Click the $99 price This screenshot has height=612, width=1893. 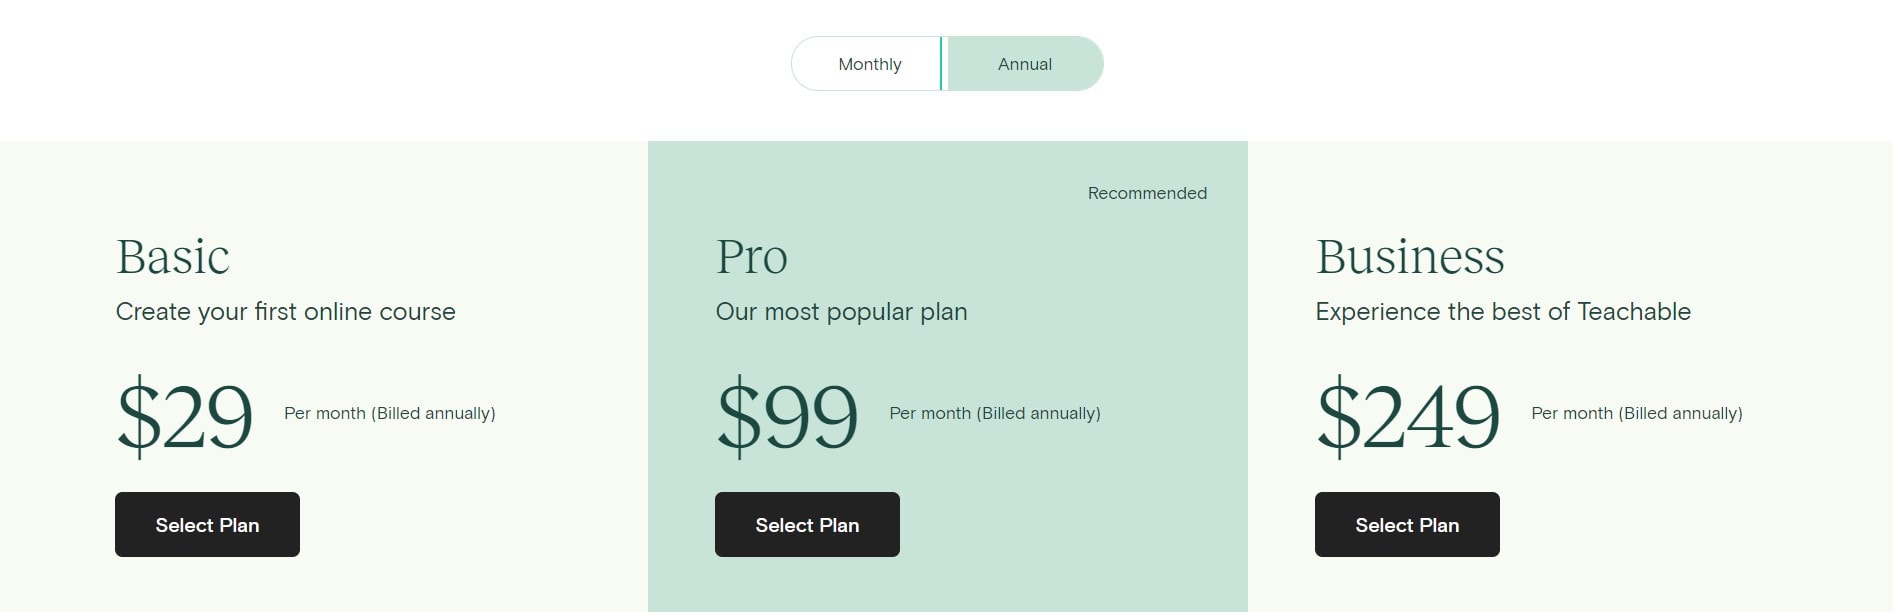click(788, 415)
